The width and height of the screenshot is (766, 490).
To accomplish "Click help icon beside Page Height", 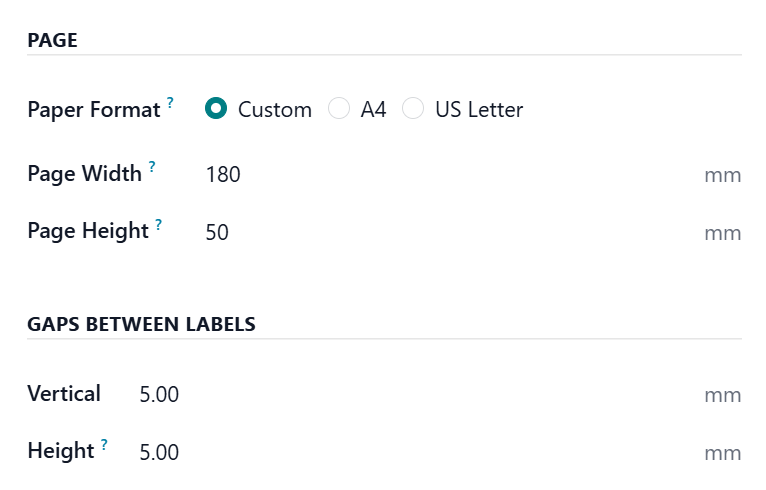I will [159, 224].
